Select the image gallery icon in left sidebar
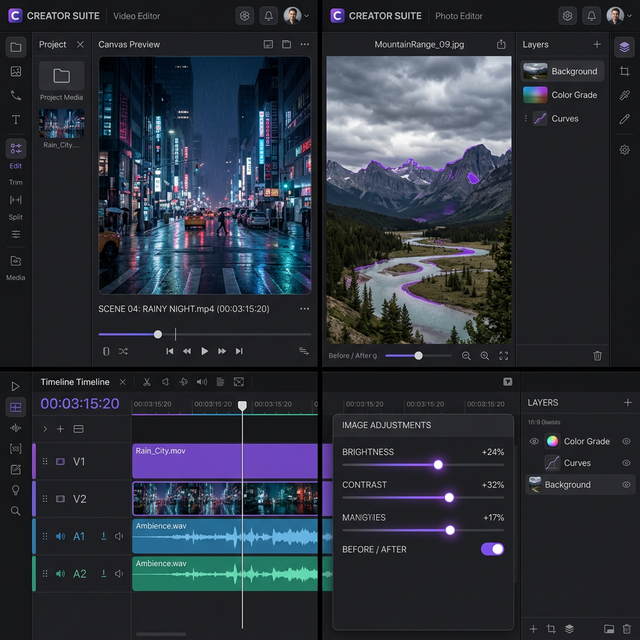 (16, 71)
